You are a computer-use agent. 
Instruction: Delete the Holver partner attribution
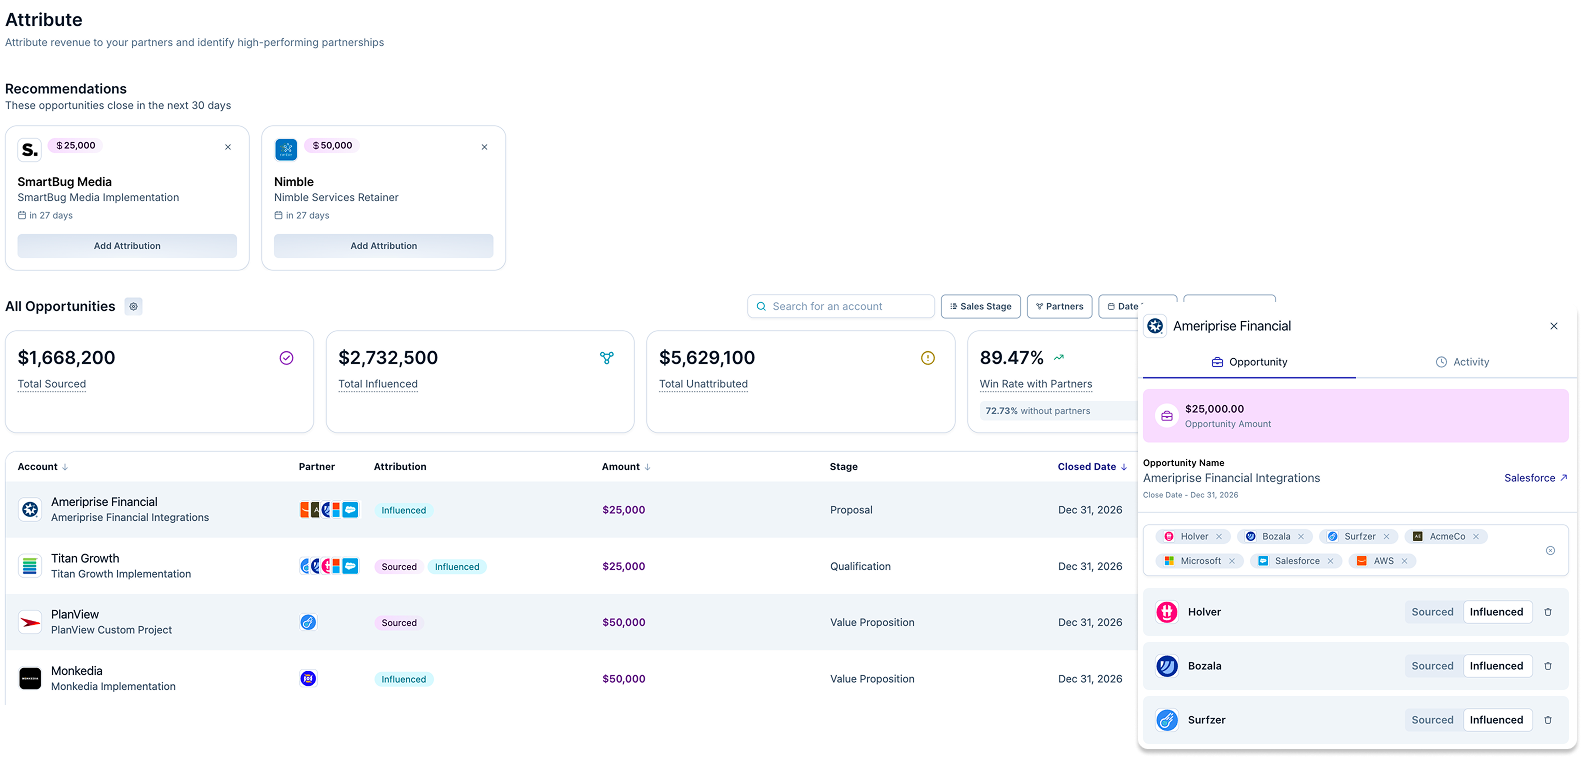(x=1548, y=612)
